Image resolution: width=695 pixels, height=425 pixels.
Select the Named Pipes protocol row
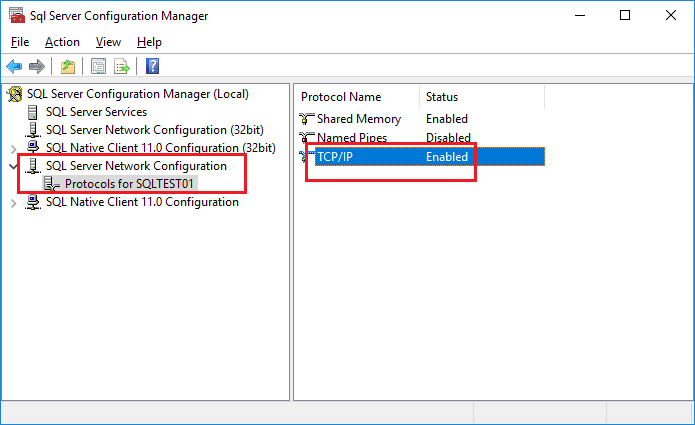coord(352,138)
